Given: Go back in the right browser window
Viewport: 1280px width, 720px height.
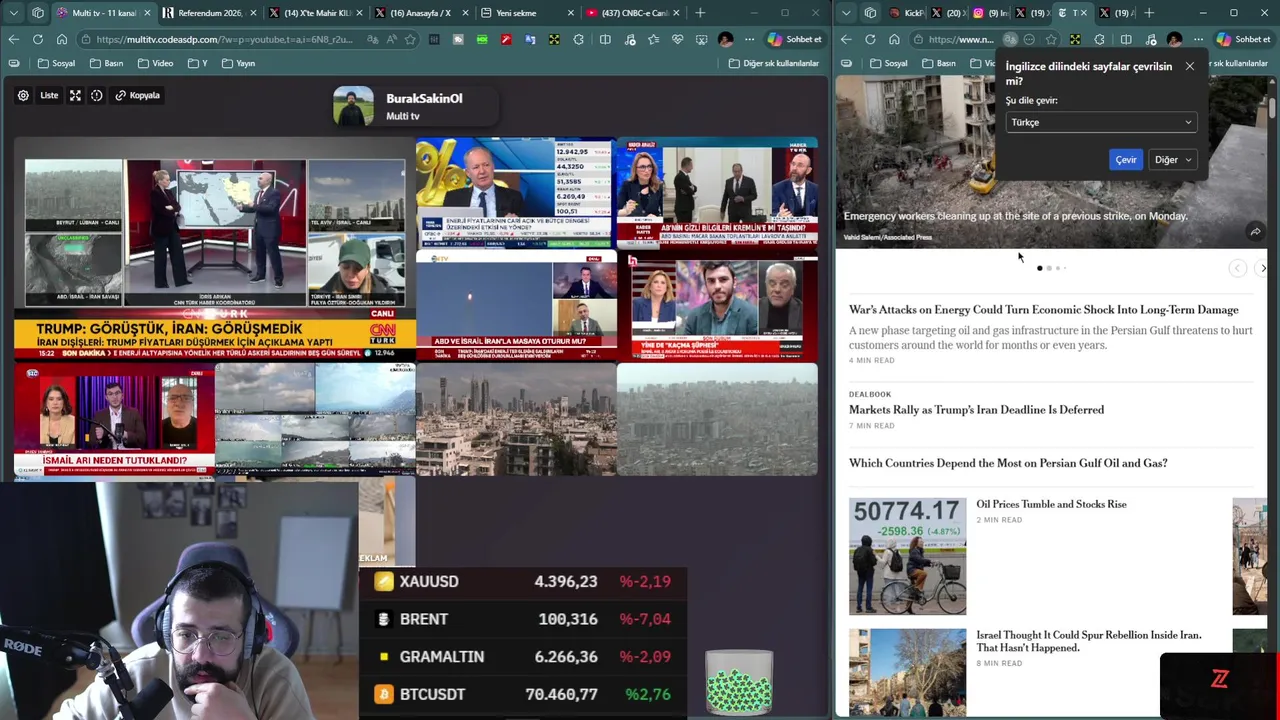Looking at the screenshot, I should [x=846, y=39].
